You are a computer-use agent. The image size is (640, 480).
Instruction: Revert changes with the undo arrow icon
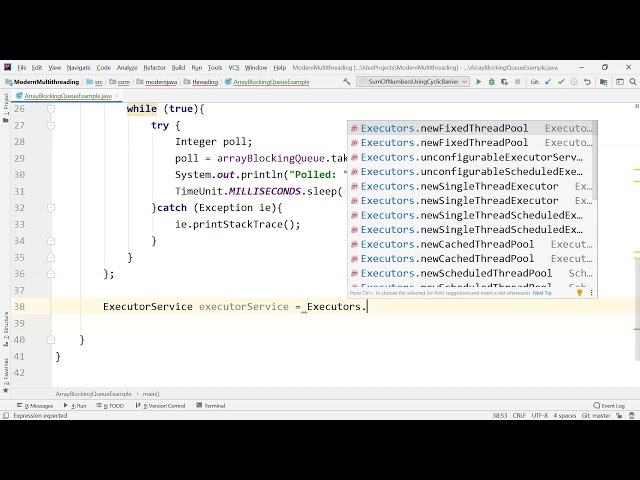point(587,82)
